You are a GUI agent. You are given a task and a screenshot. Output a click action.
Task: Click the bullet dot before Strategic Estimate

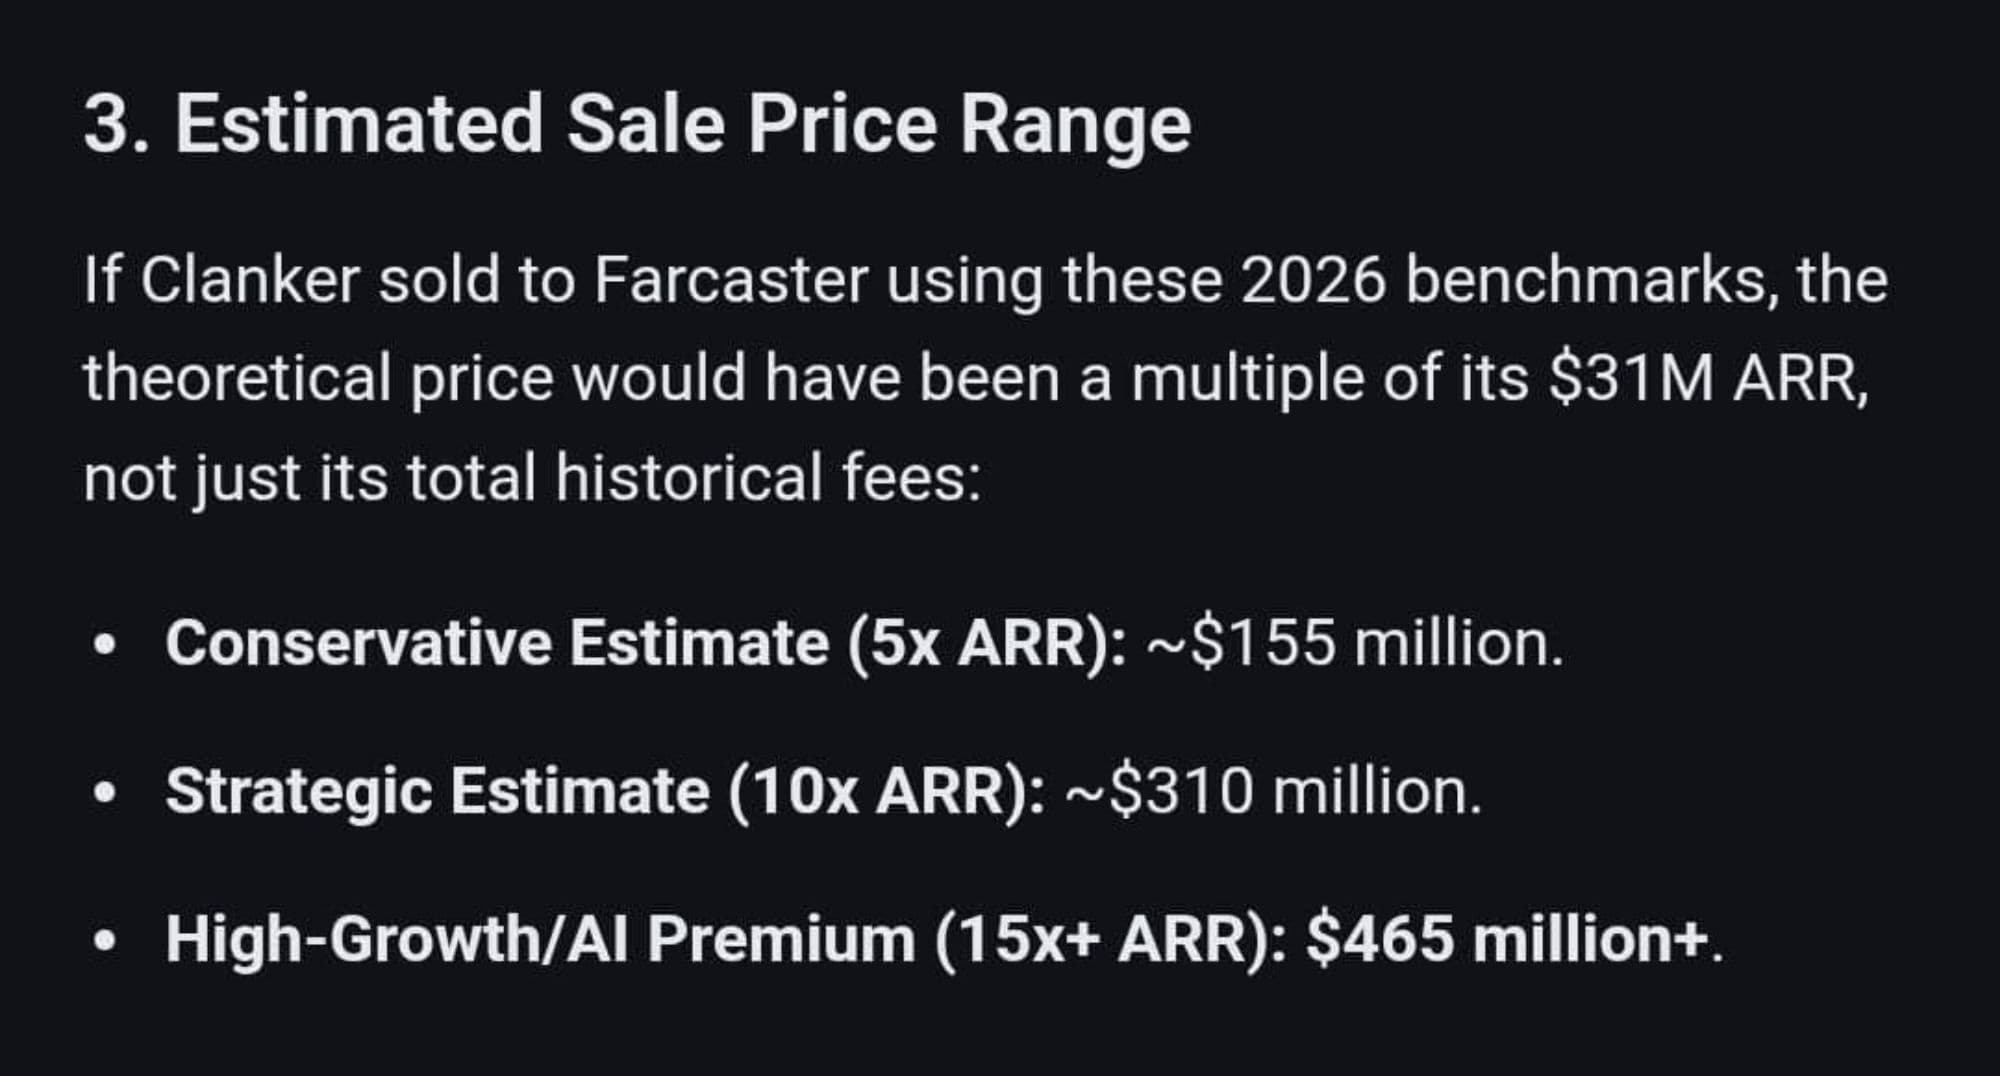tap(103, 793)
